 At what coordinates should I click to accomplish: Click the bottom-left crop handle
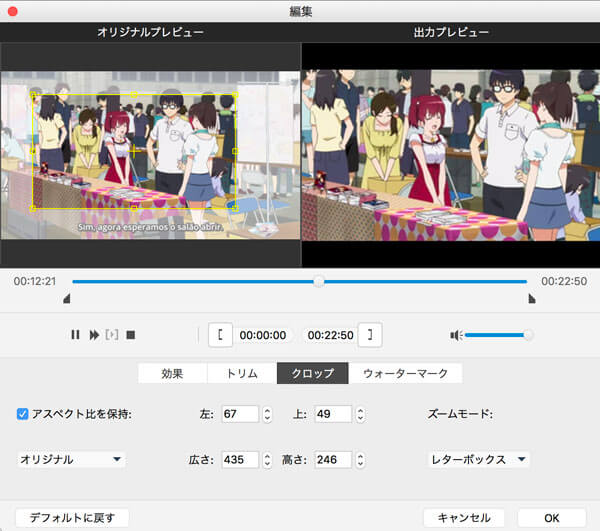click(x=33, y=208)
